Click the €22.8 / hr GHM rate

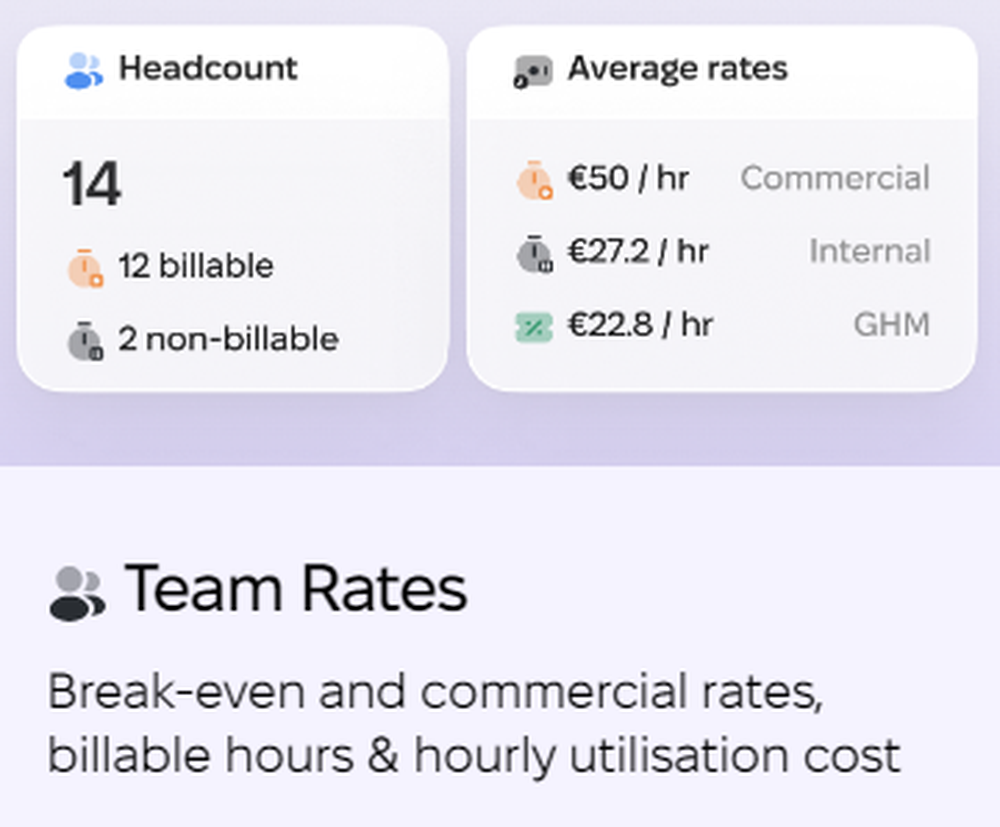pos(640,325)
